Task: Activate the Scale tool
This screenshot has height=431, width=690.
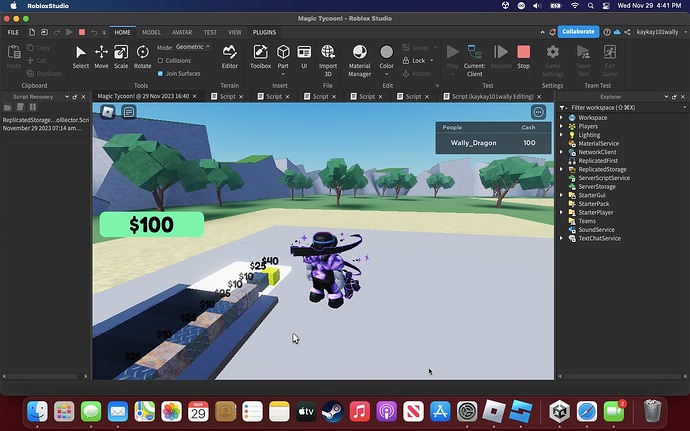Action: (121, 57)
